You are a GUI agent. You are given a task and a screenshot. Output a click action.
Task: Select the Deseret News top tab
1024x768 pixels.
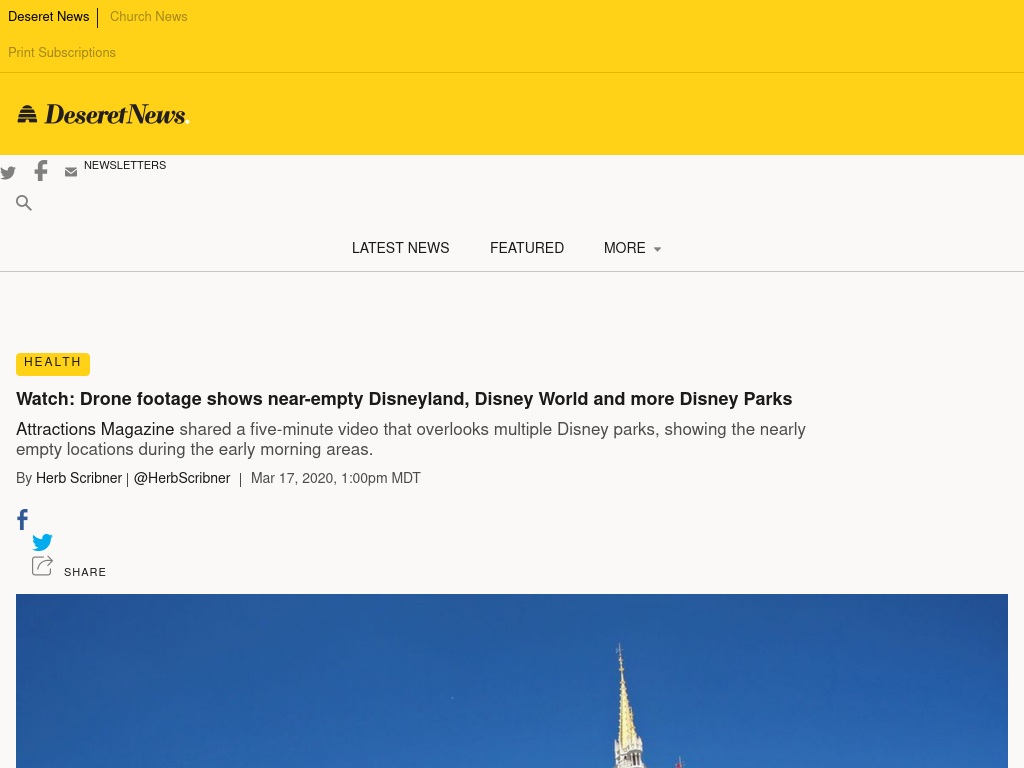pos(48,17)
